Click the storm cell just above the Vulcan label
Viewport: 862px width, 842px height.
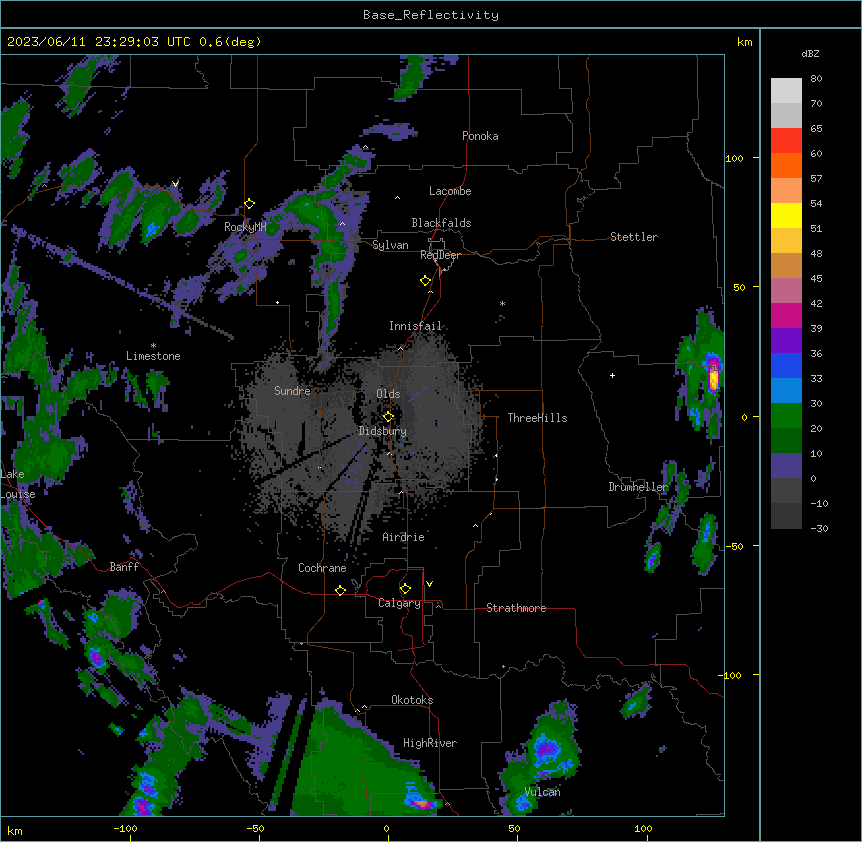(x=548, y=750)
